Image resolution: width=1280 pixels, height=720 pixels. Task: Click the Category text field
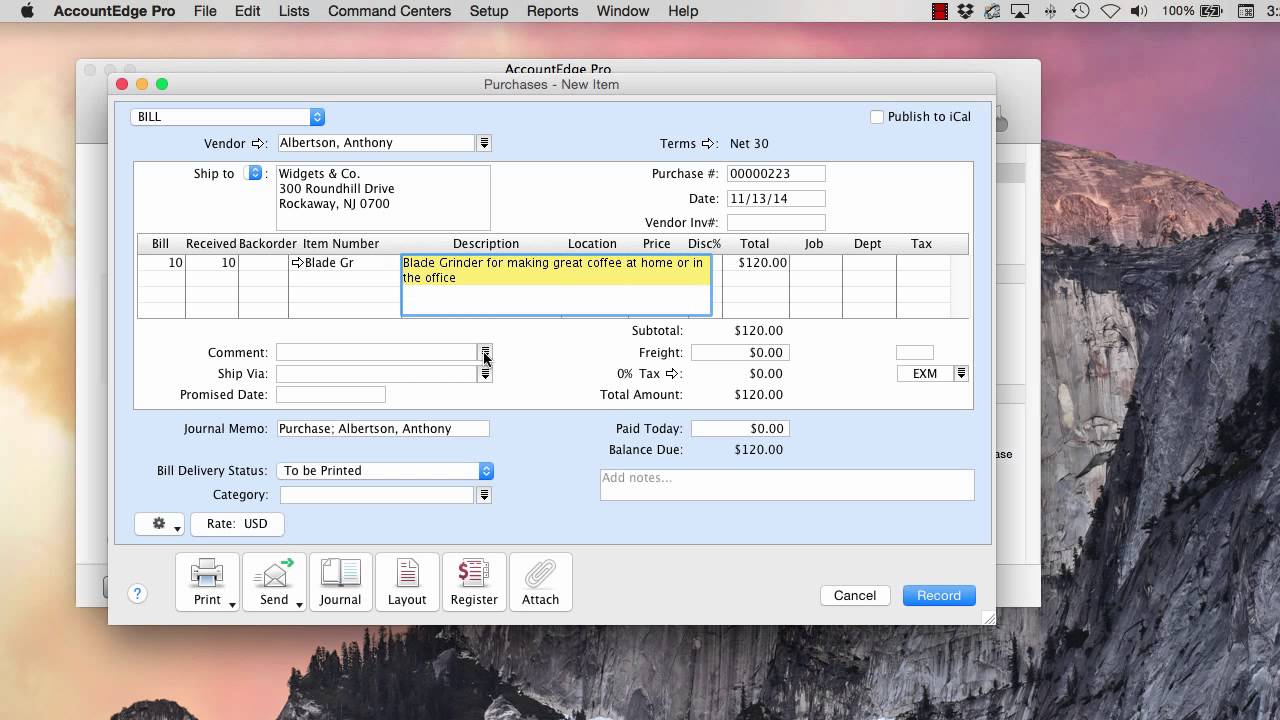coord(377,495)
